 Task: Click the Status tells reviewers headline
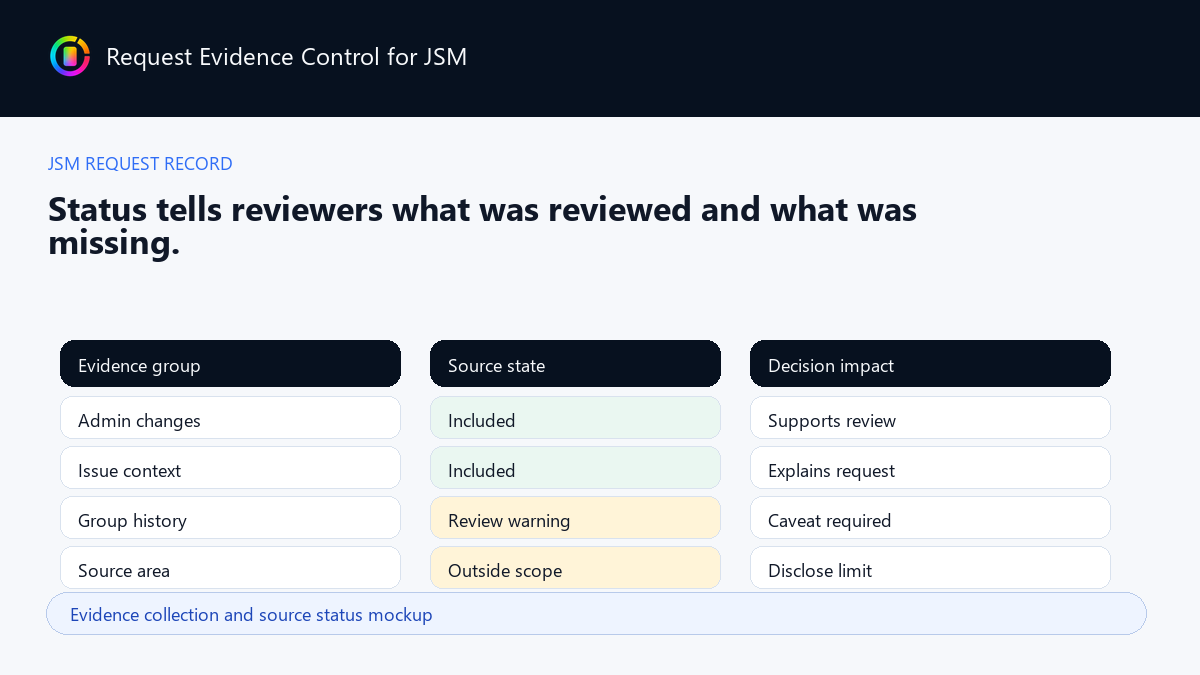pos(482,225)
